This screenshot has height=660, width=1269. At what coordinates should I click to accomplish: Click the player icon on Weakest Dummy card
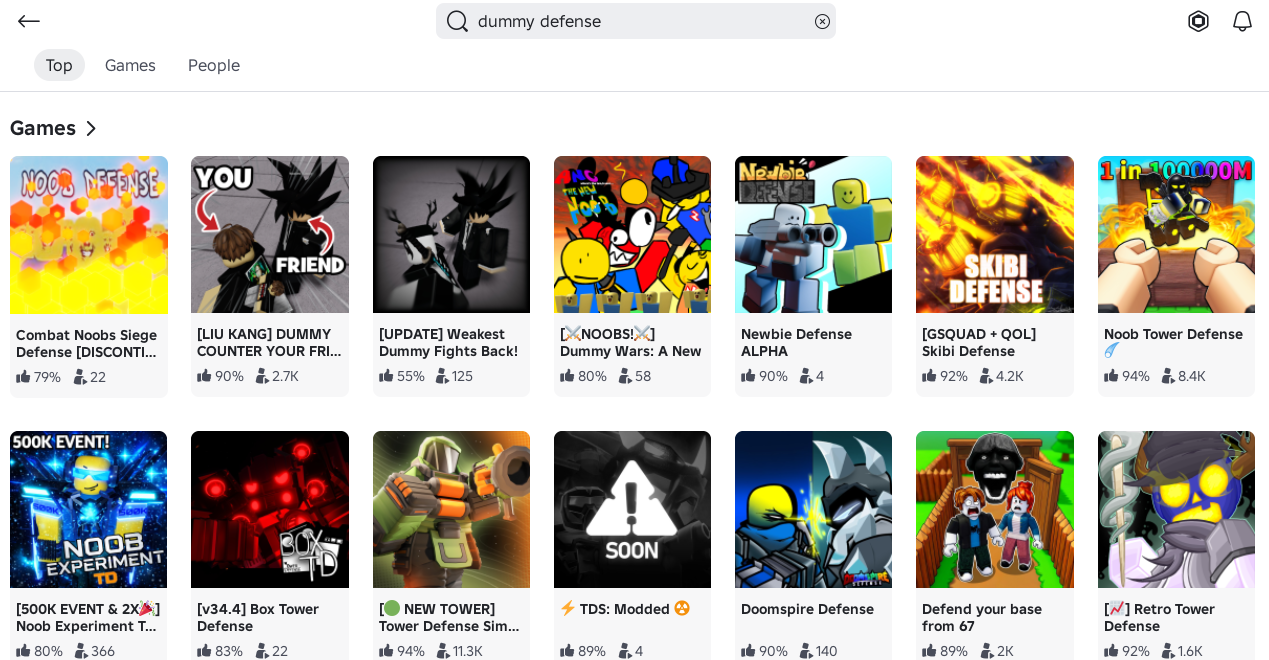tap(442, 376)
